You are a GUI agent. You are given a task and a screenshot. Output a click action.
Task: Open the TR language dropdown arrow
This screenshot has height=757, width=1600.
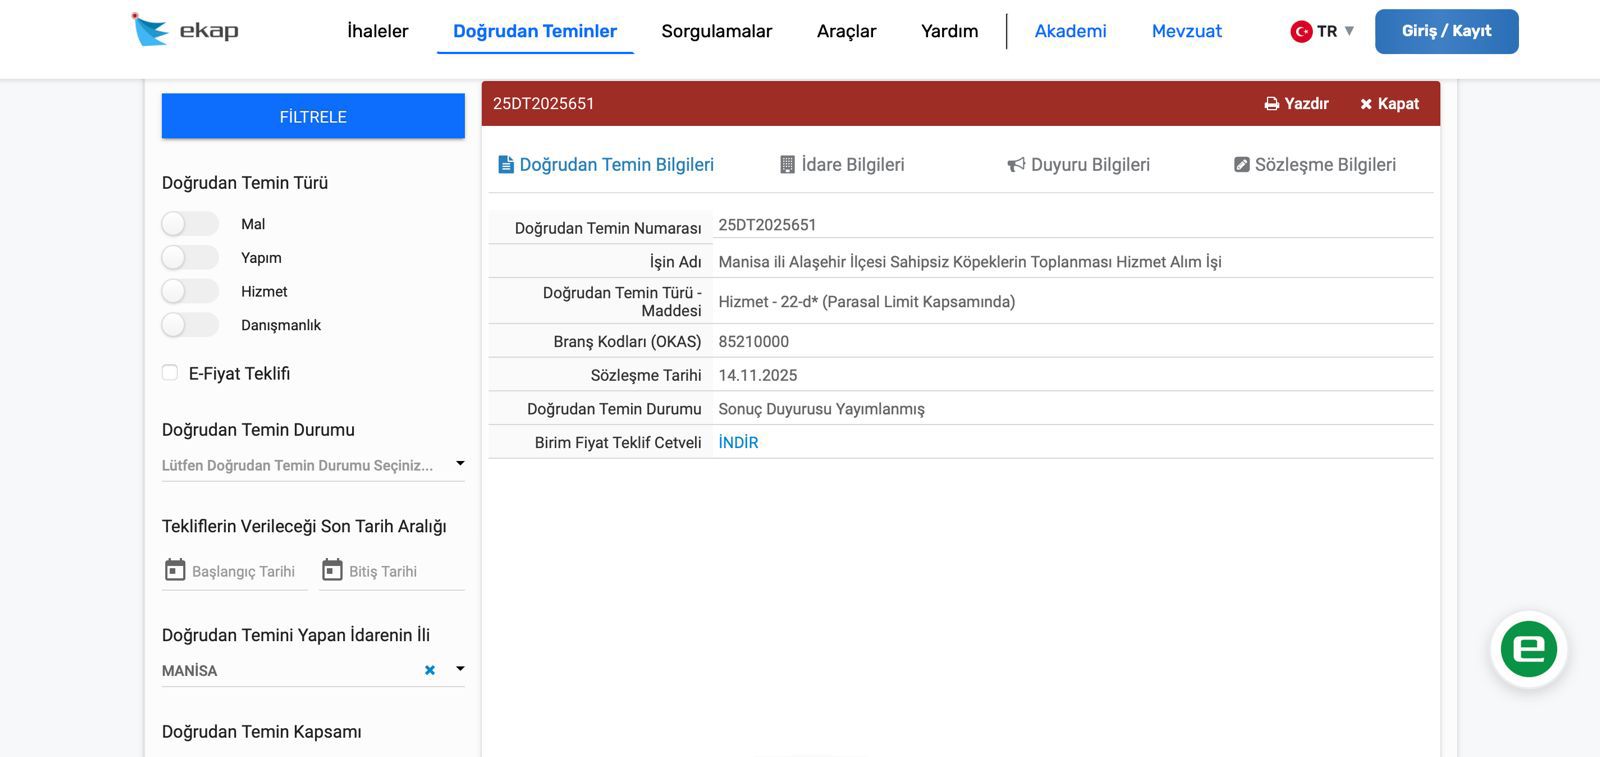pyautogui.click(x=1349, y=31)
